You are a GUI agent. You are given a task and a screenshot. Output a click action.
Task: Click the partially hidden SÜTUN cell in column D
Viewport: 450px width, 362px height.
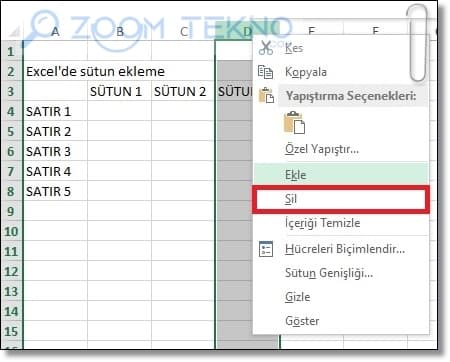(235, 91)
